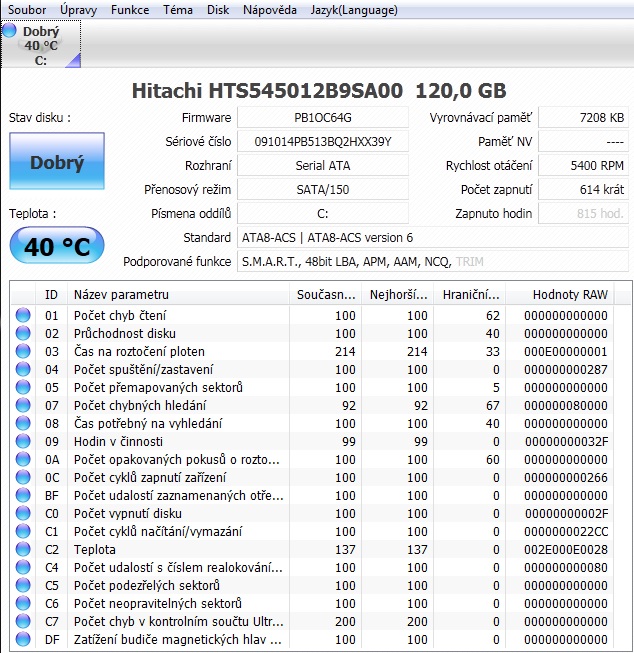634x653 pixels.
Task: Click the 40 °C temperature indicator
Action: [57, 246]
